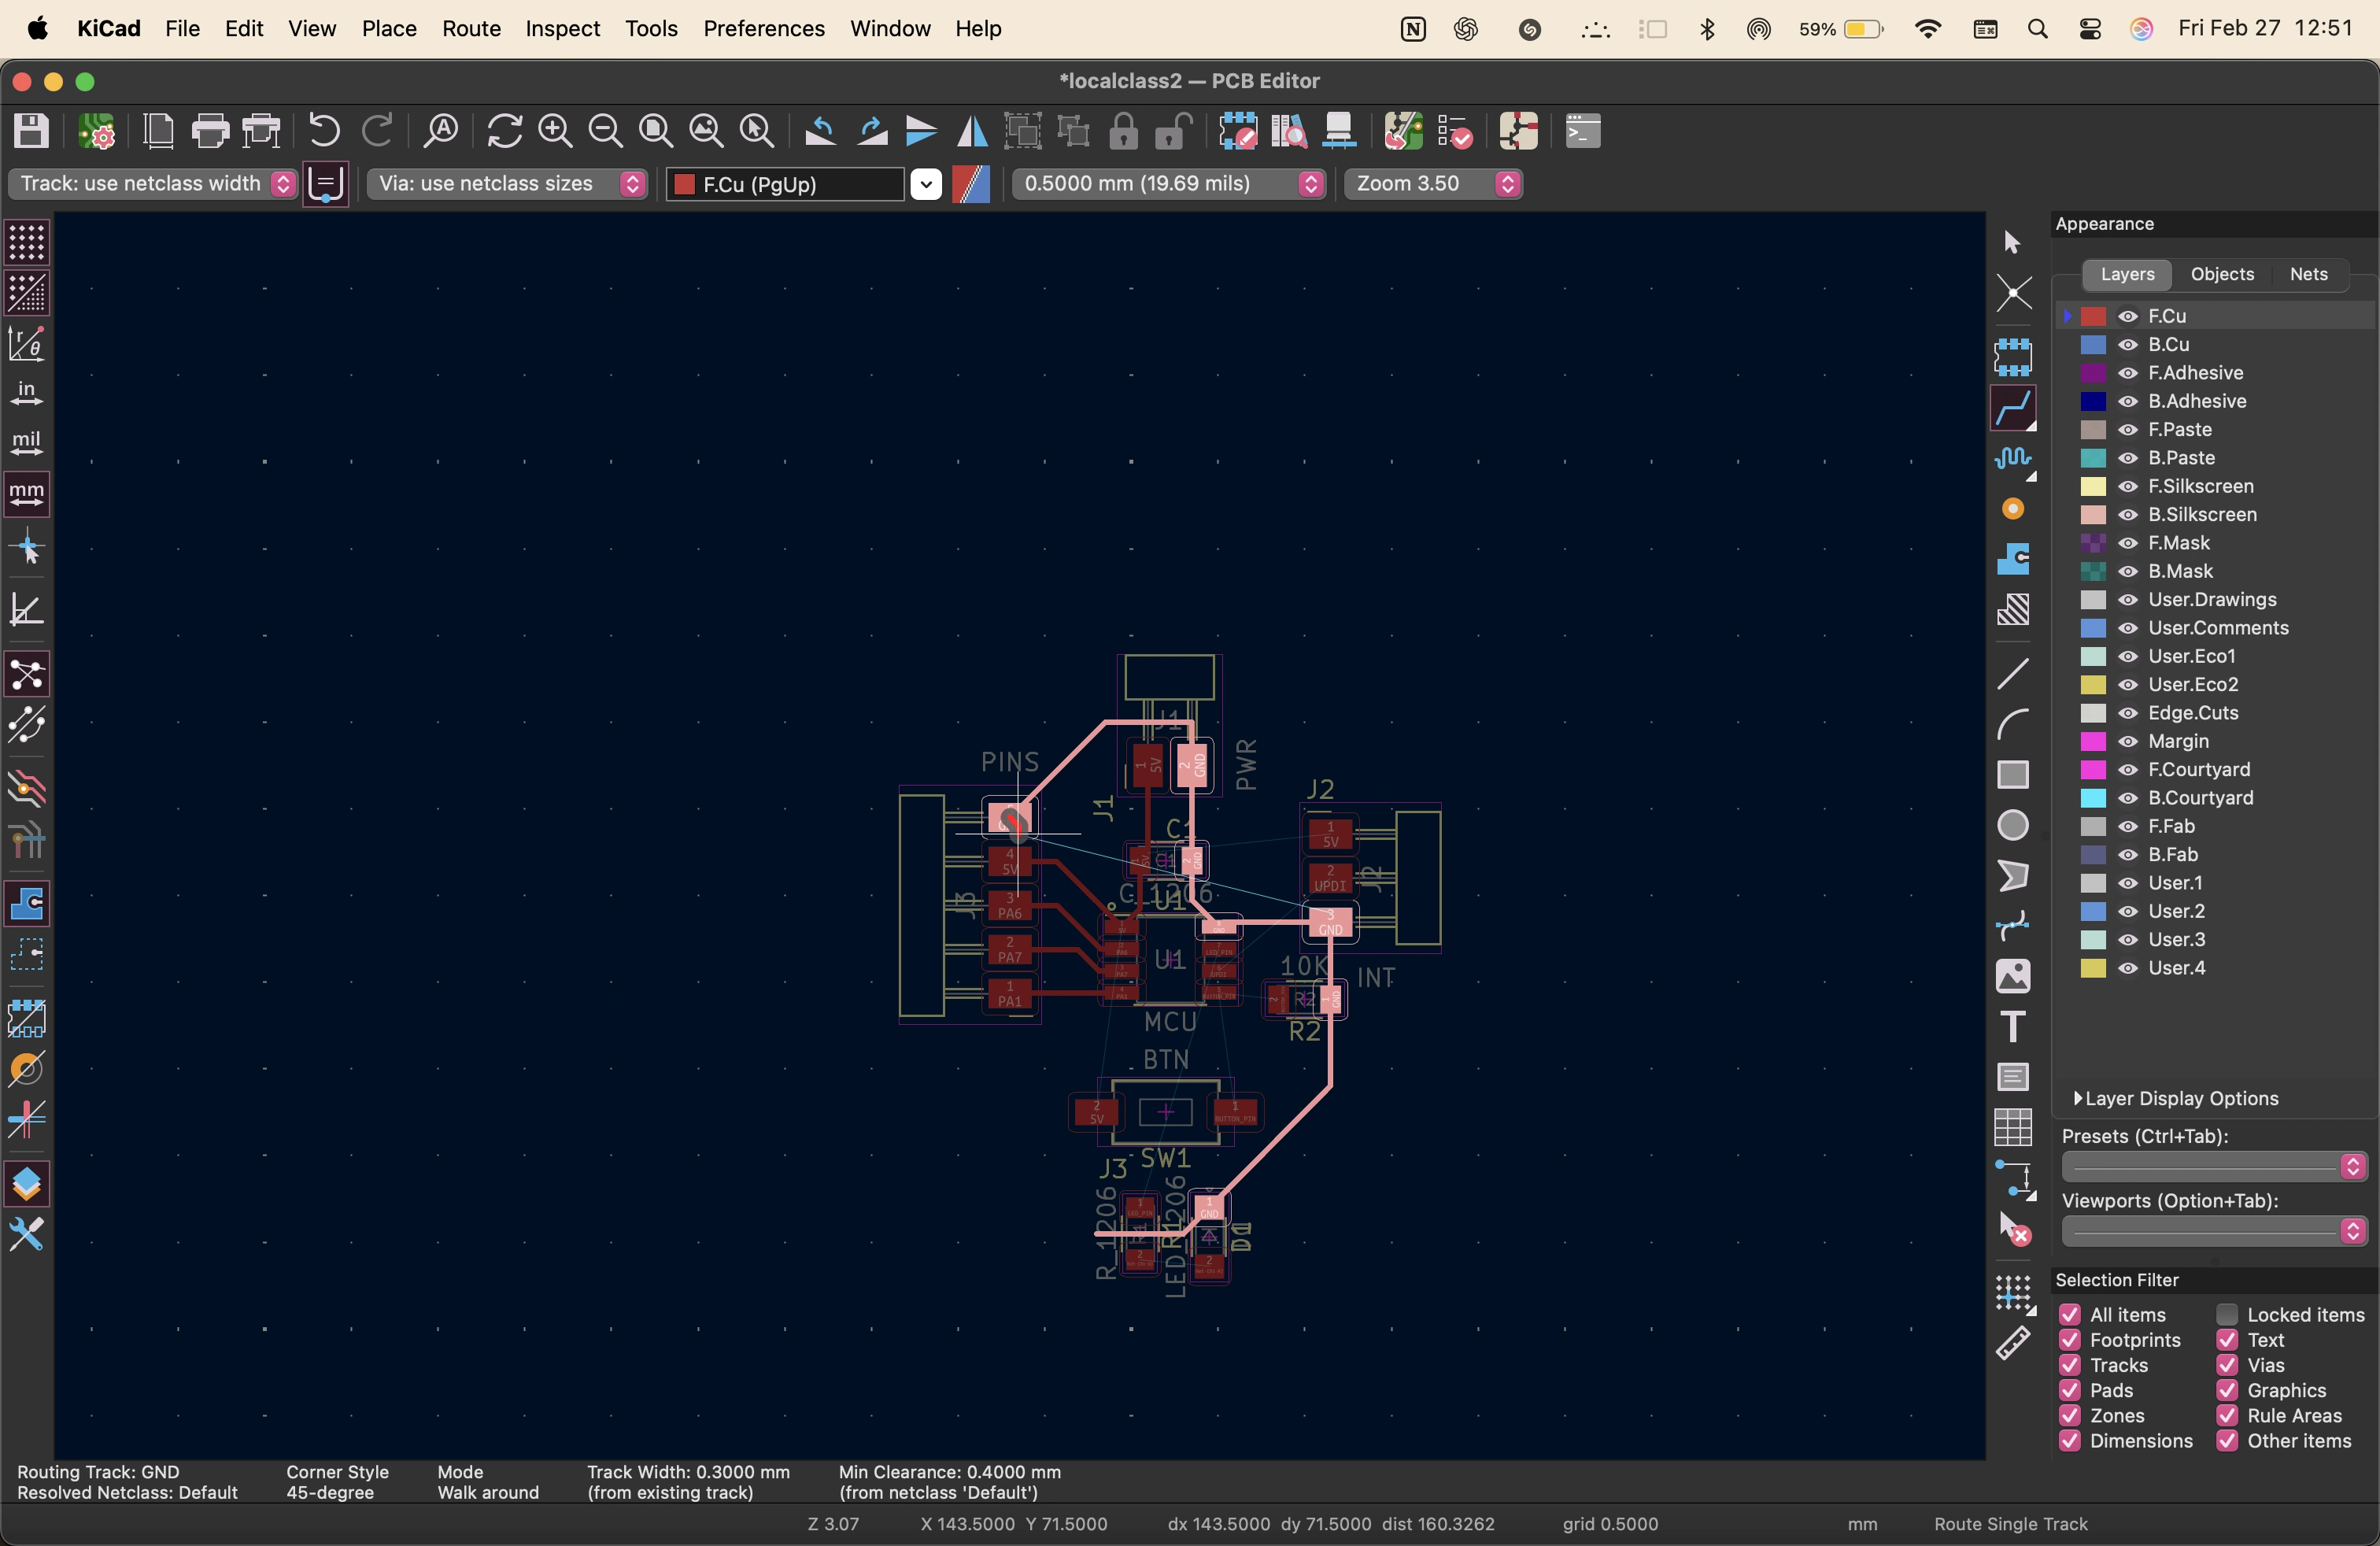
Task: Click the Zoom to Fit icon
Action: tap(655, 131)
